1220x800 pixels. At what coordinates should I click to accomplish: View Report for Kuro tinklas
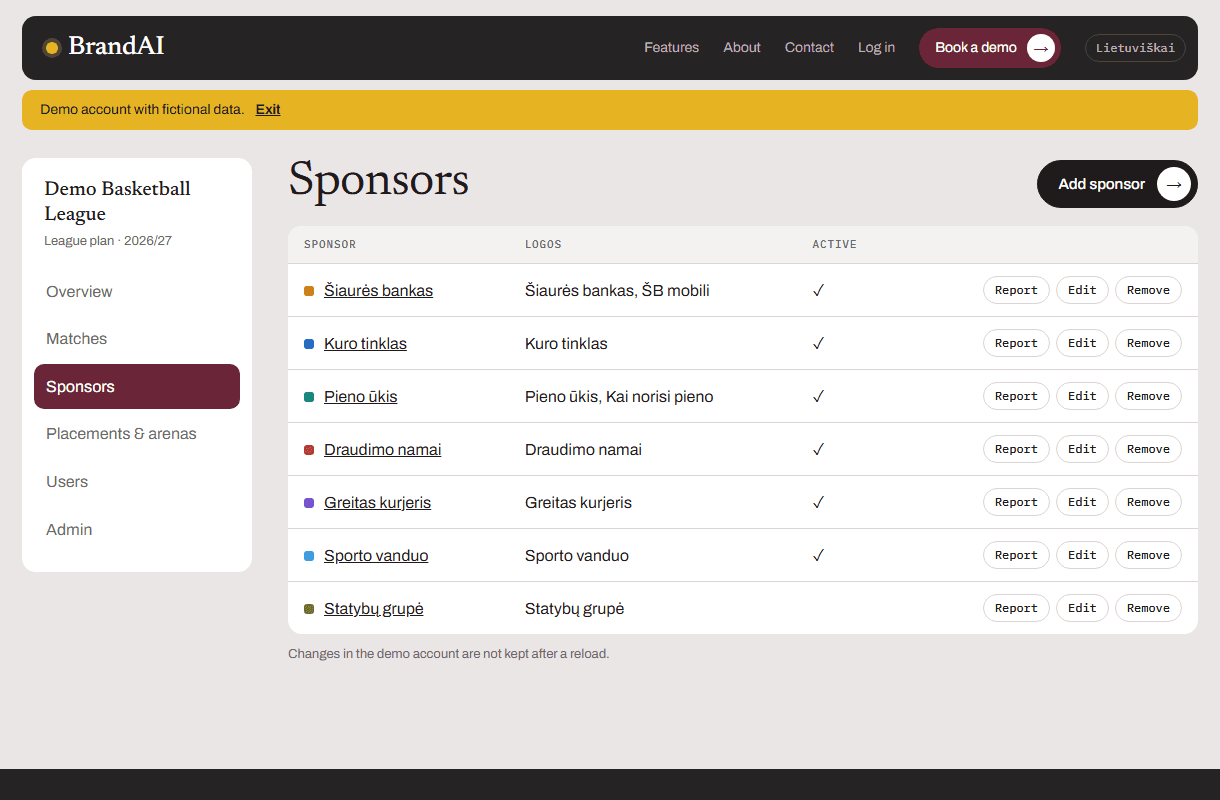click(1016, 343)
